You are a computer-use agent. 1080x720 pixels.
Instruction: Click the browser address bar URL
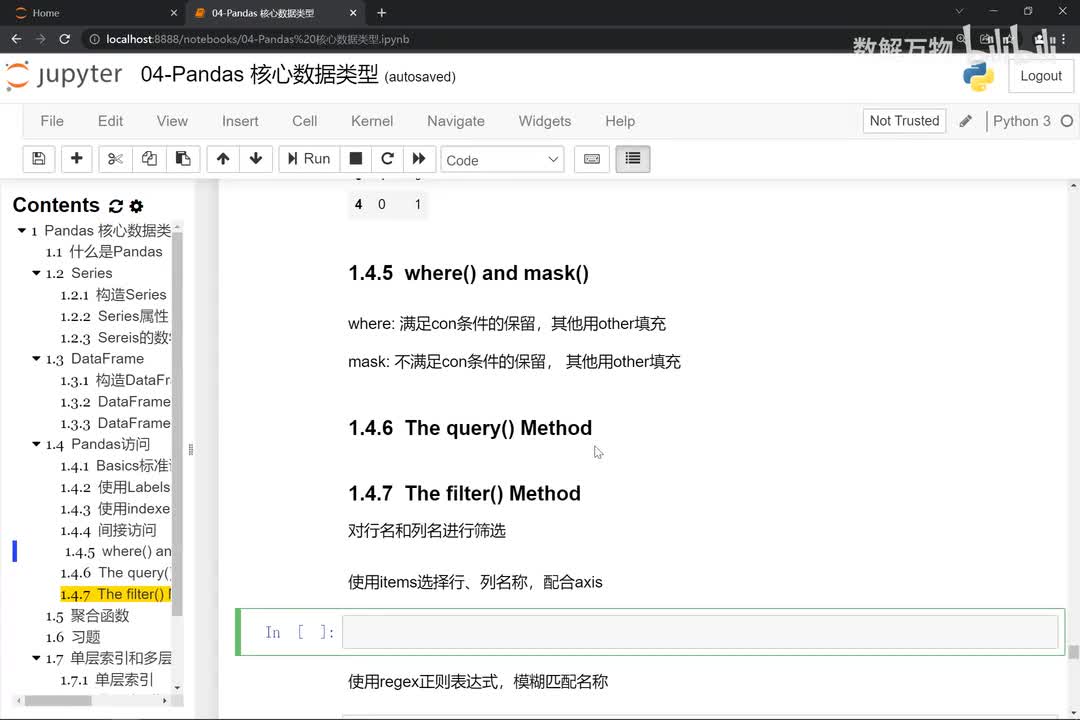pyautogui.click(x=258, y=39)
